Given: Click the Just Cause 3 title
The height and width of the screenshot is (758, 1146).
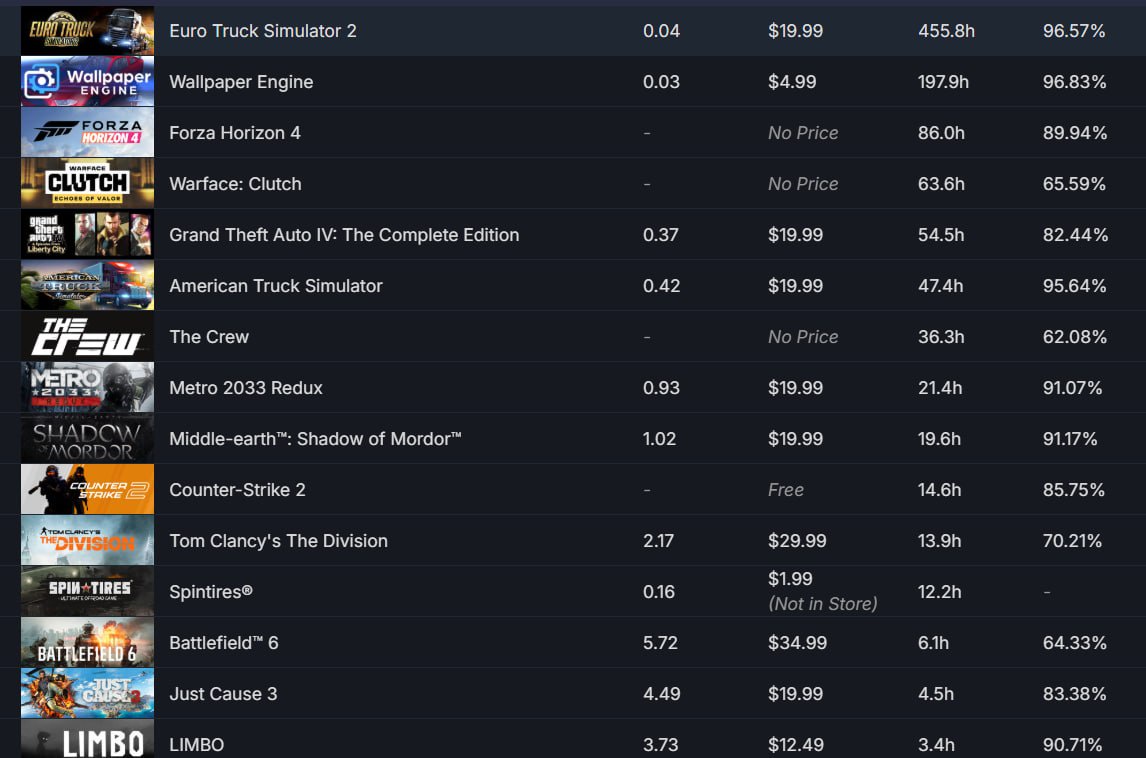Looking at the screenshot, I should [x=224, y=694].
